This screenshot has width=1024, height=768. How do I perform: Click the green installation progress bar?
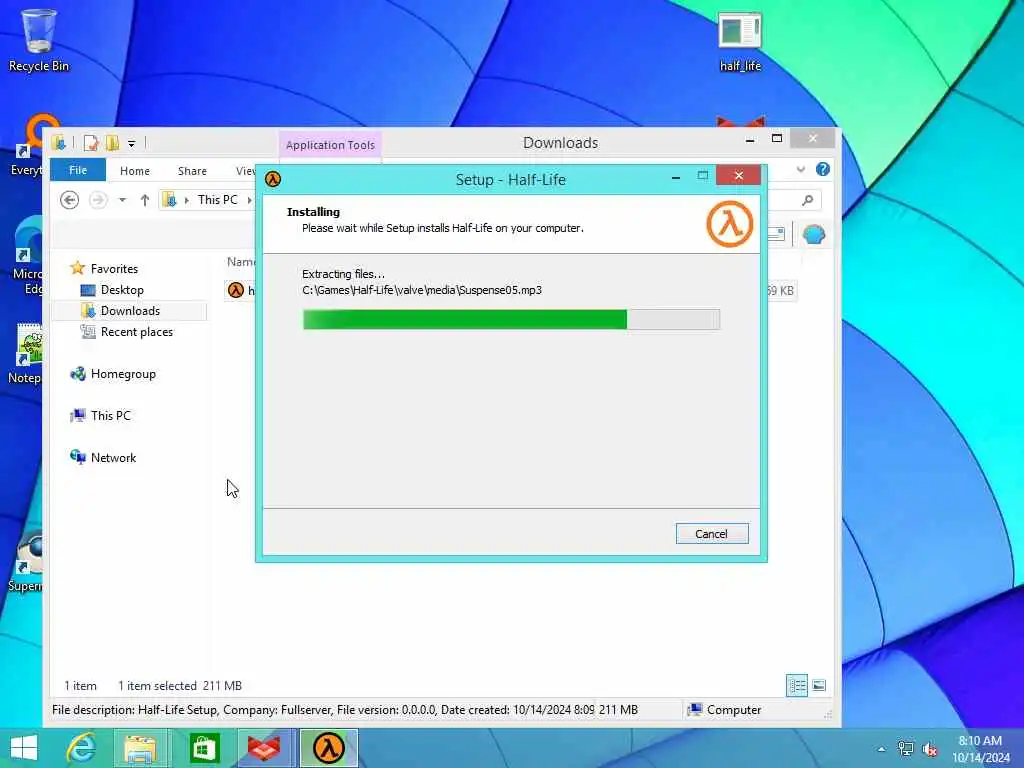click(511, 319)
